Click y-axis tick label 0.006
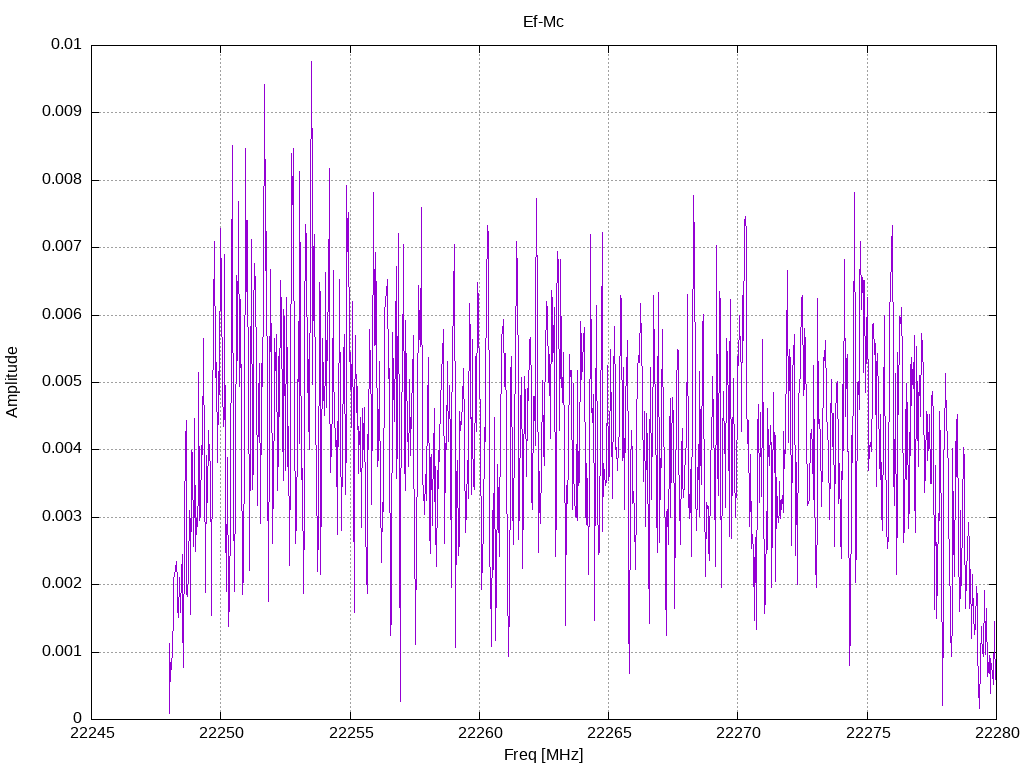This screenshot has width=1024, height=768. pos(62,314)
